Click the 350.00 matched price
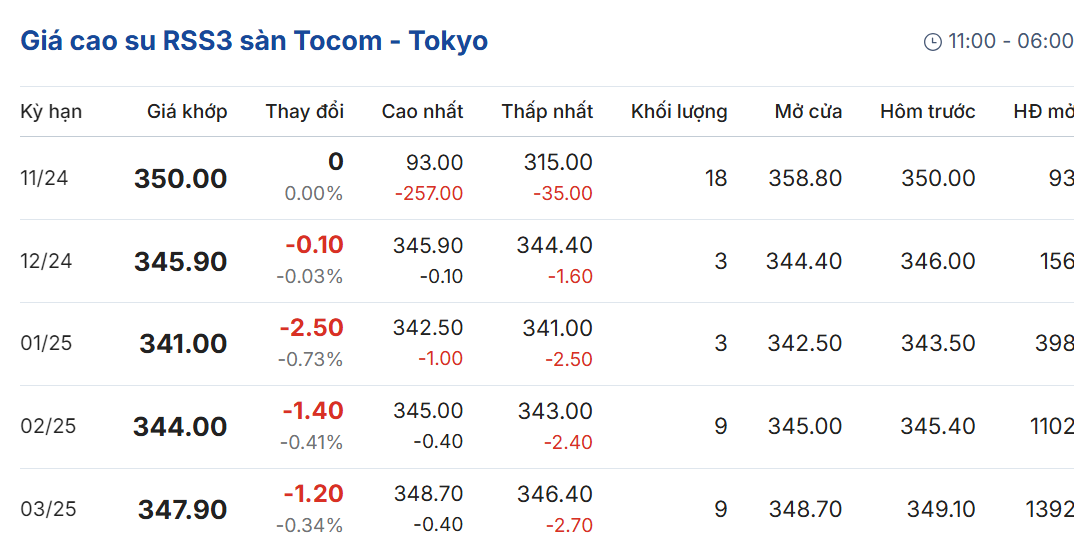This screenshot has height=543, width=1086. click(181, 179)
